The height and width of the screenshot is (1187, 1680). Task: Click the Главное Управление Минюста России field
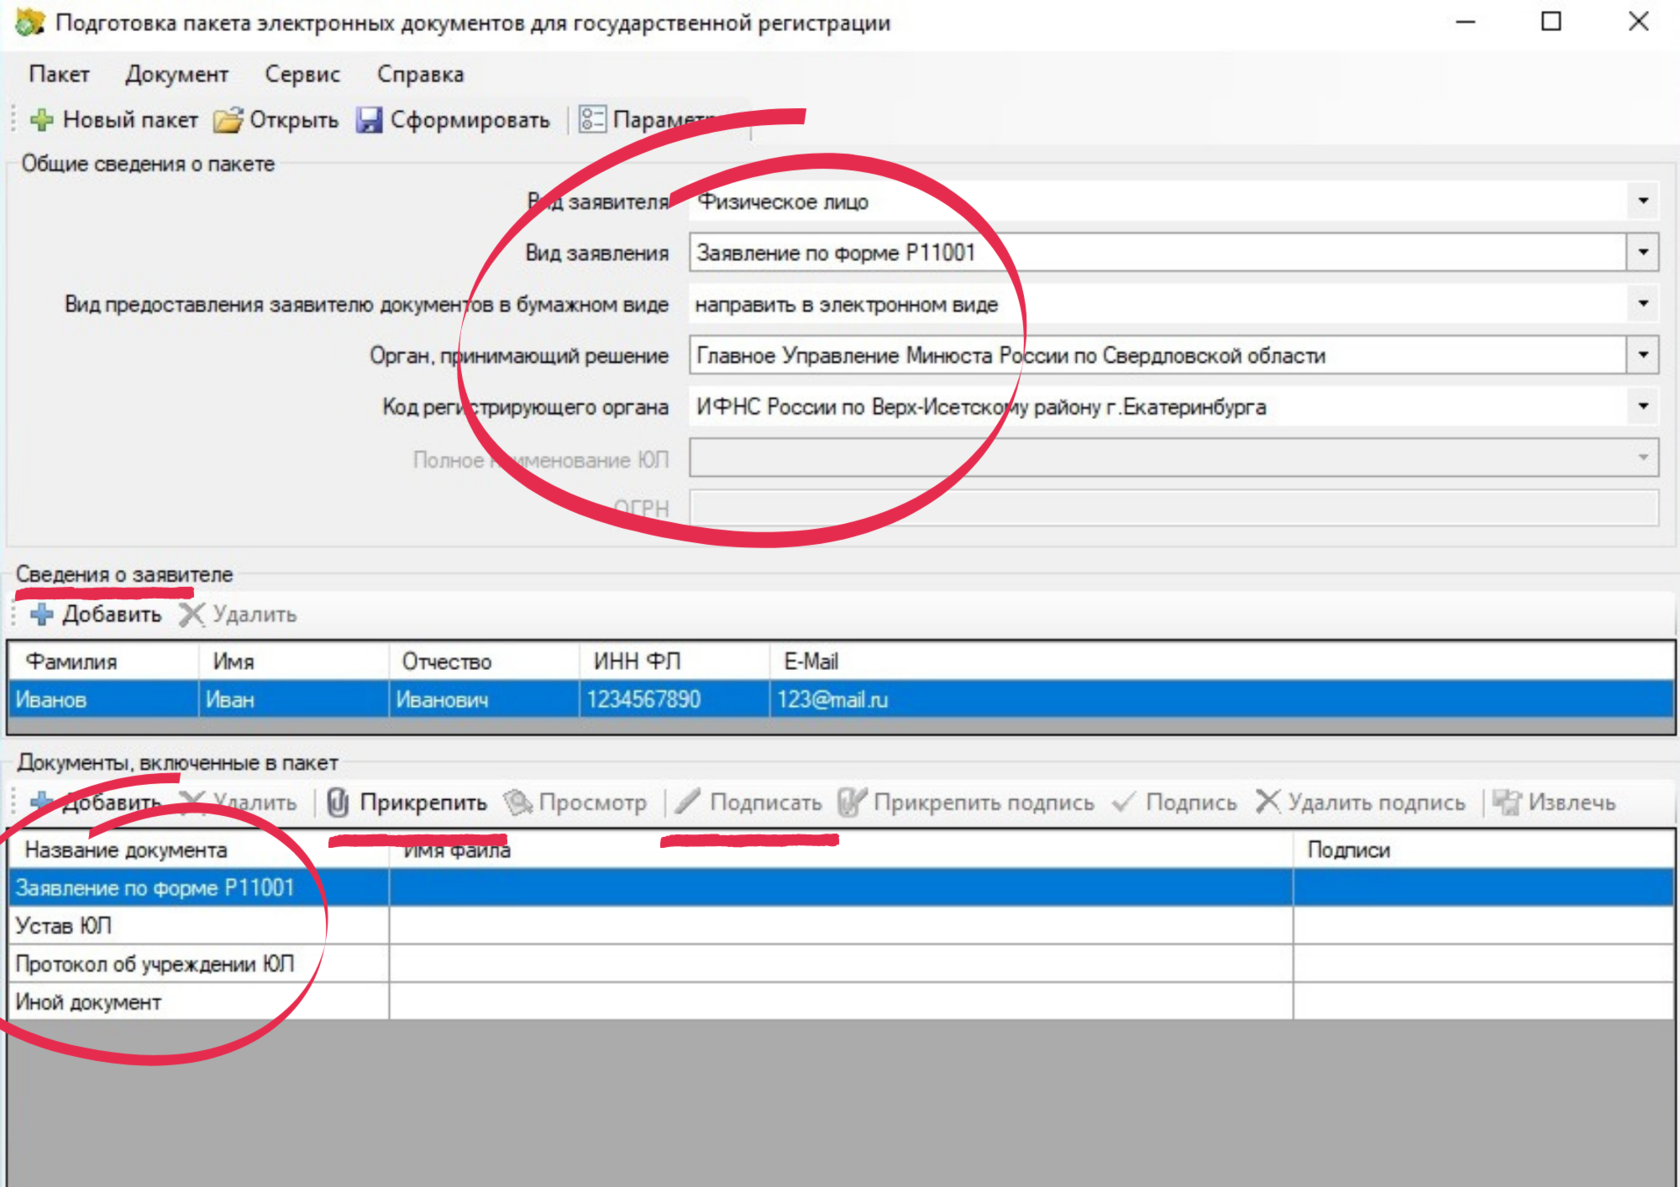[1173, 355]
